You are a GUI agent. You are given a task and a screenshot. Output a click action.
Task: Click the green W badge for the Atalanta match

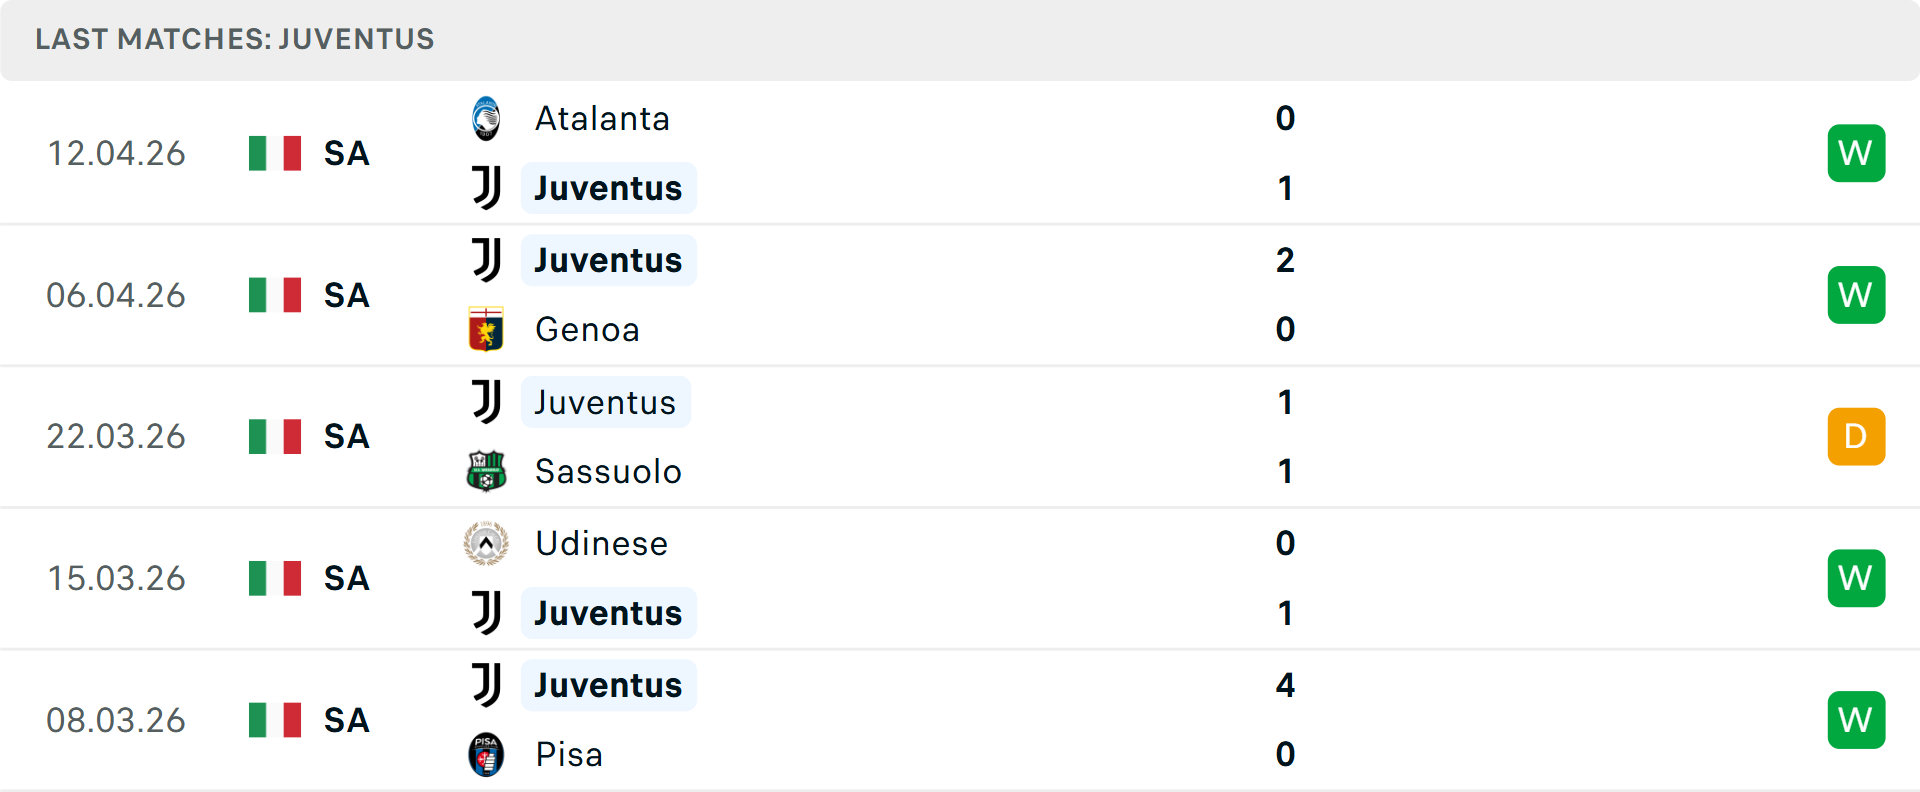pyautogui.click(x=1856, y=153)
